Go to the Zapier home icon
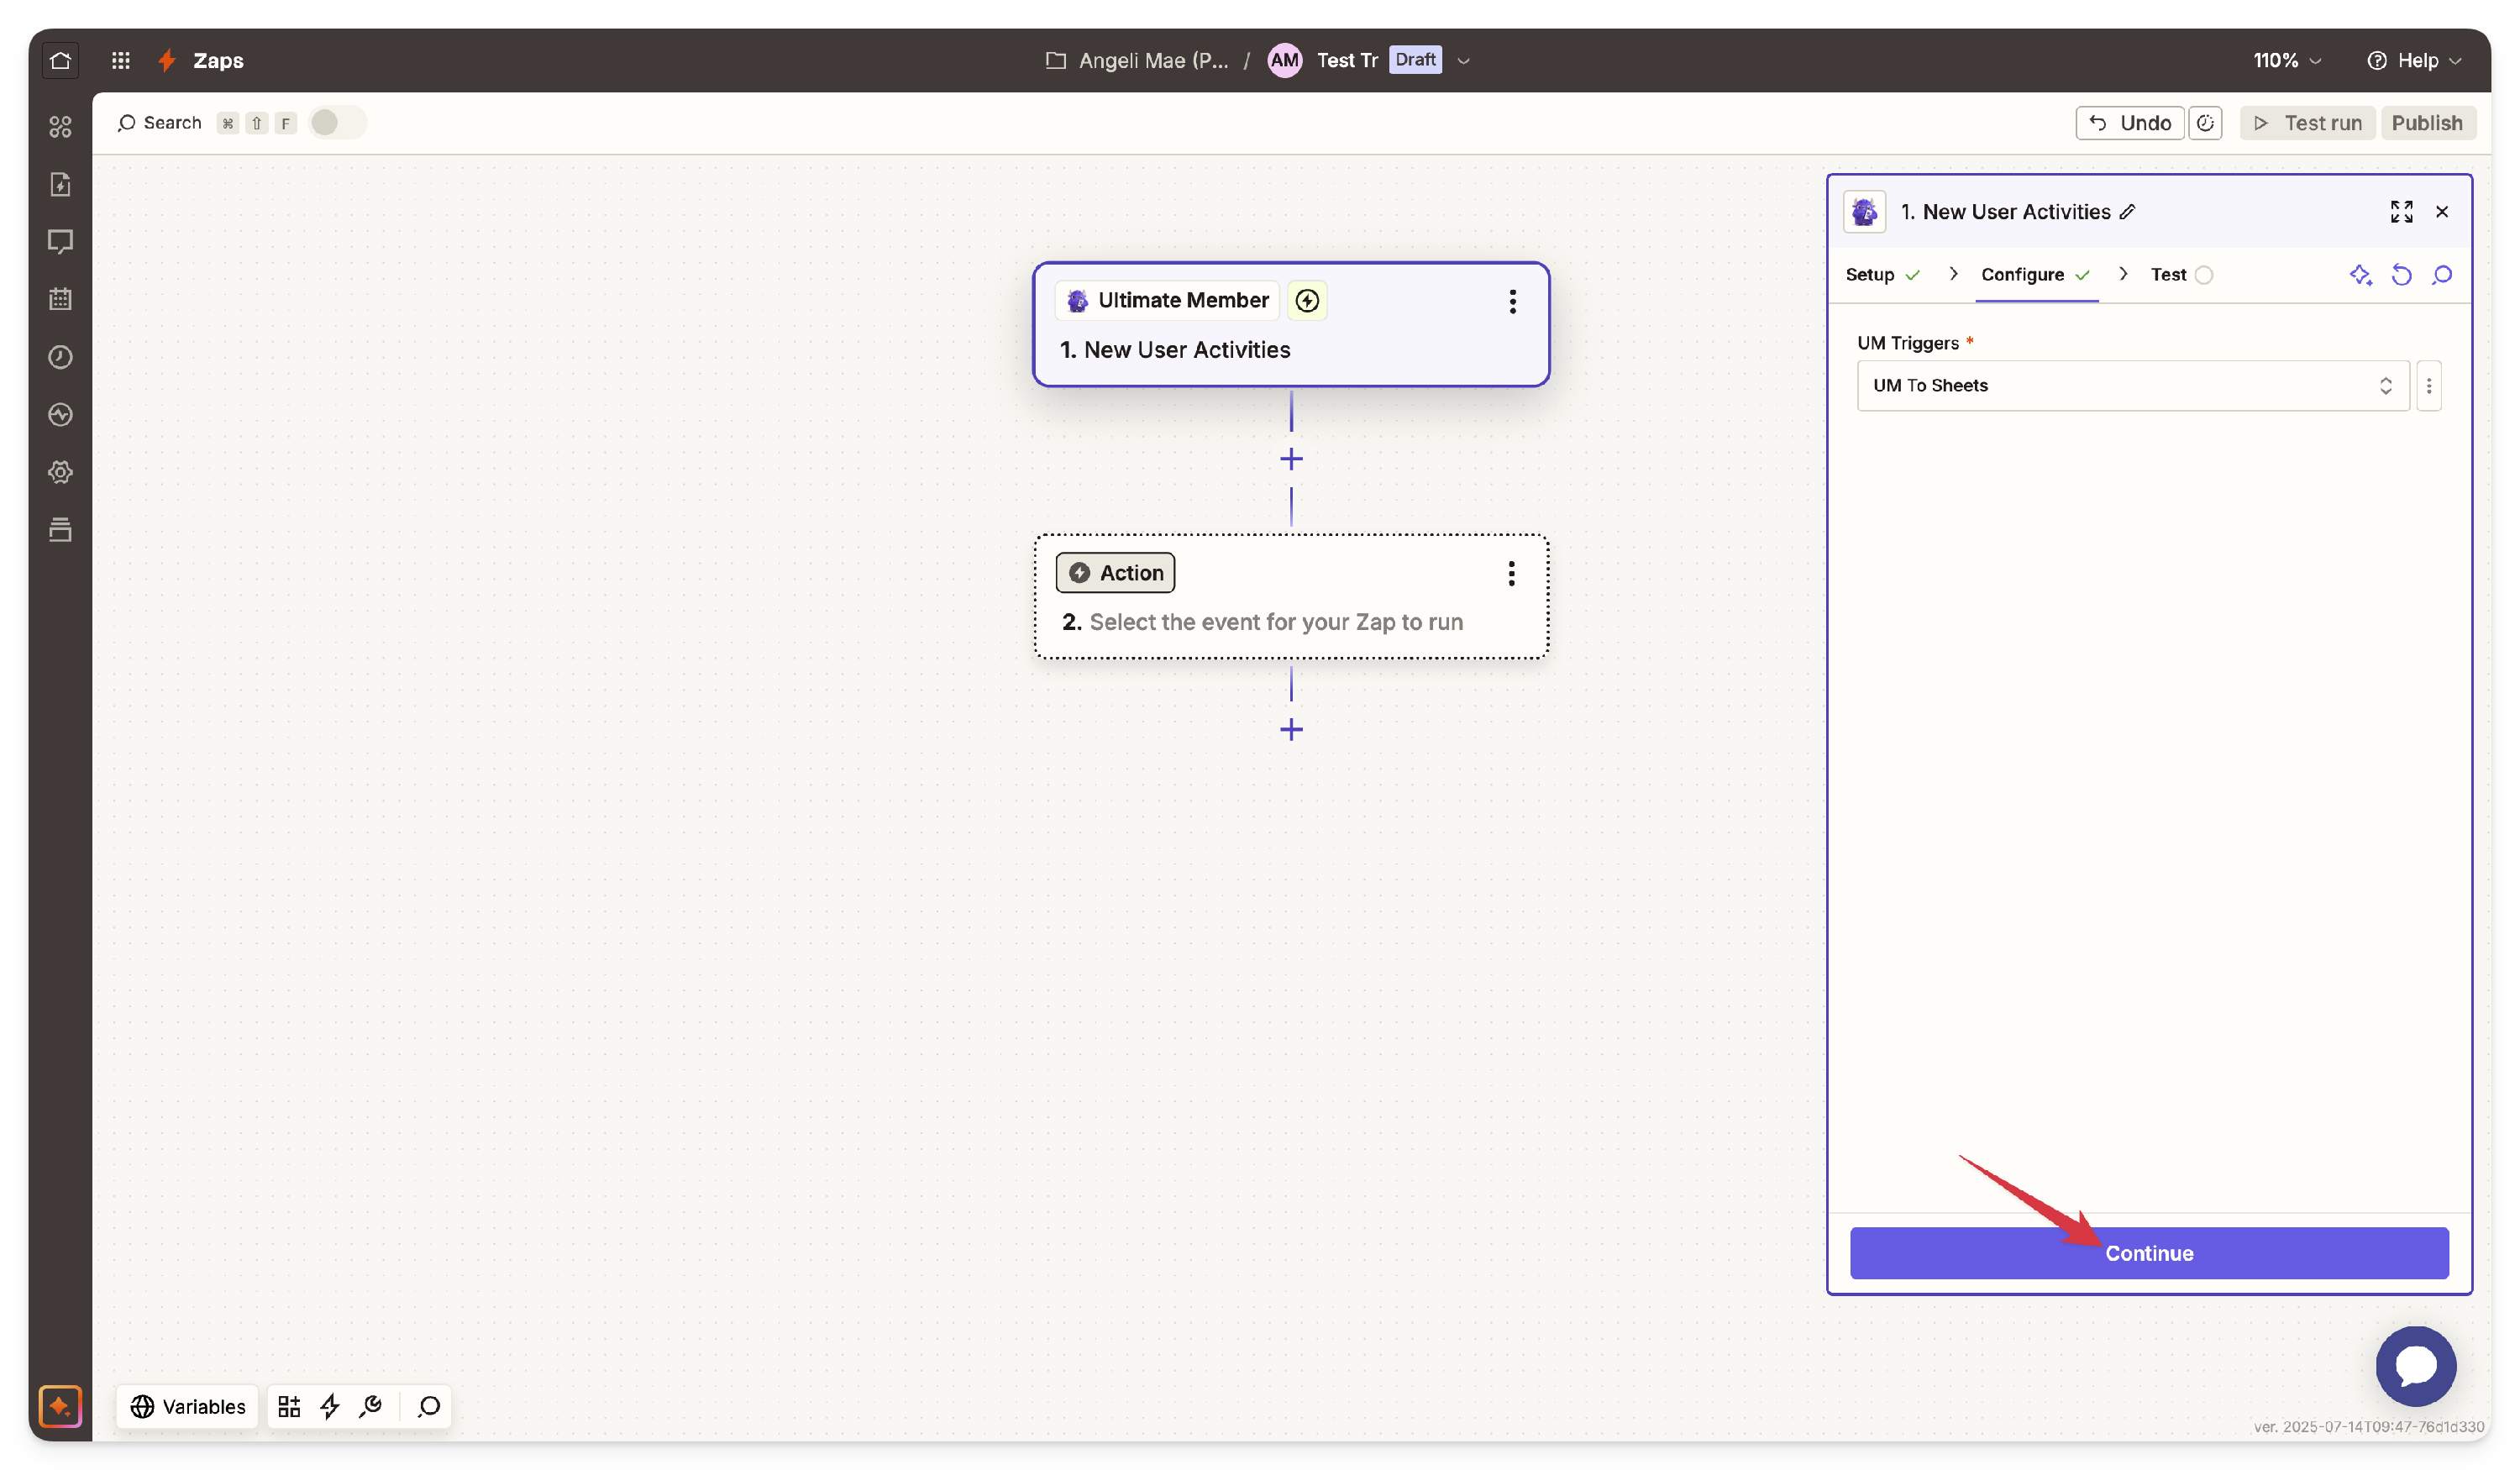The width and height of the screenshot is (2520, 1470). 60,60
